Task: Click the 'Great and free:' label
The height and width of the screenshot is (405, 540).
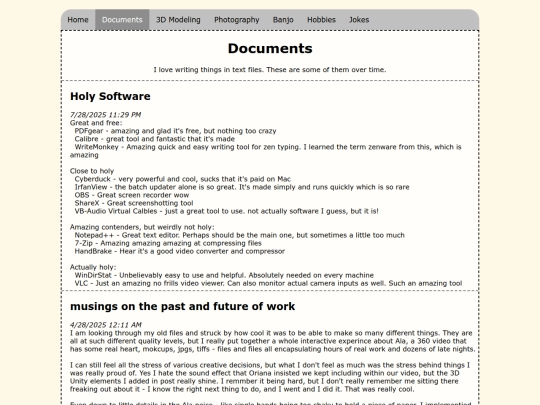Action: (x=96, y=123)
